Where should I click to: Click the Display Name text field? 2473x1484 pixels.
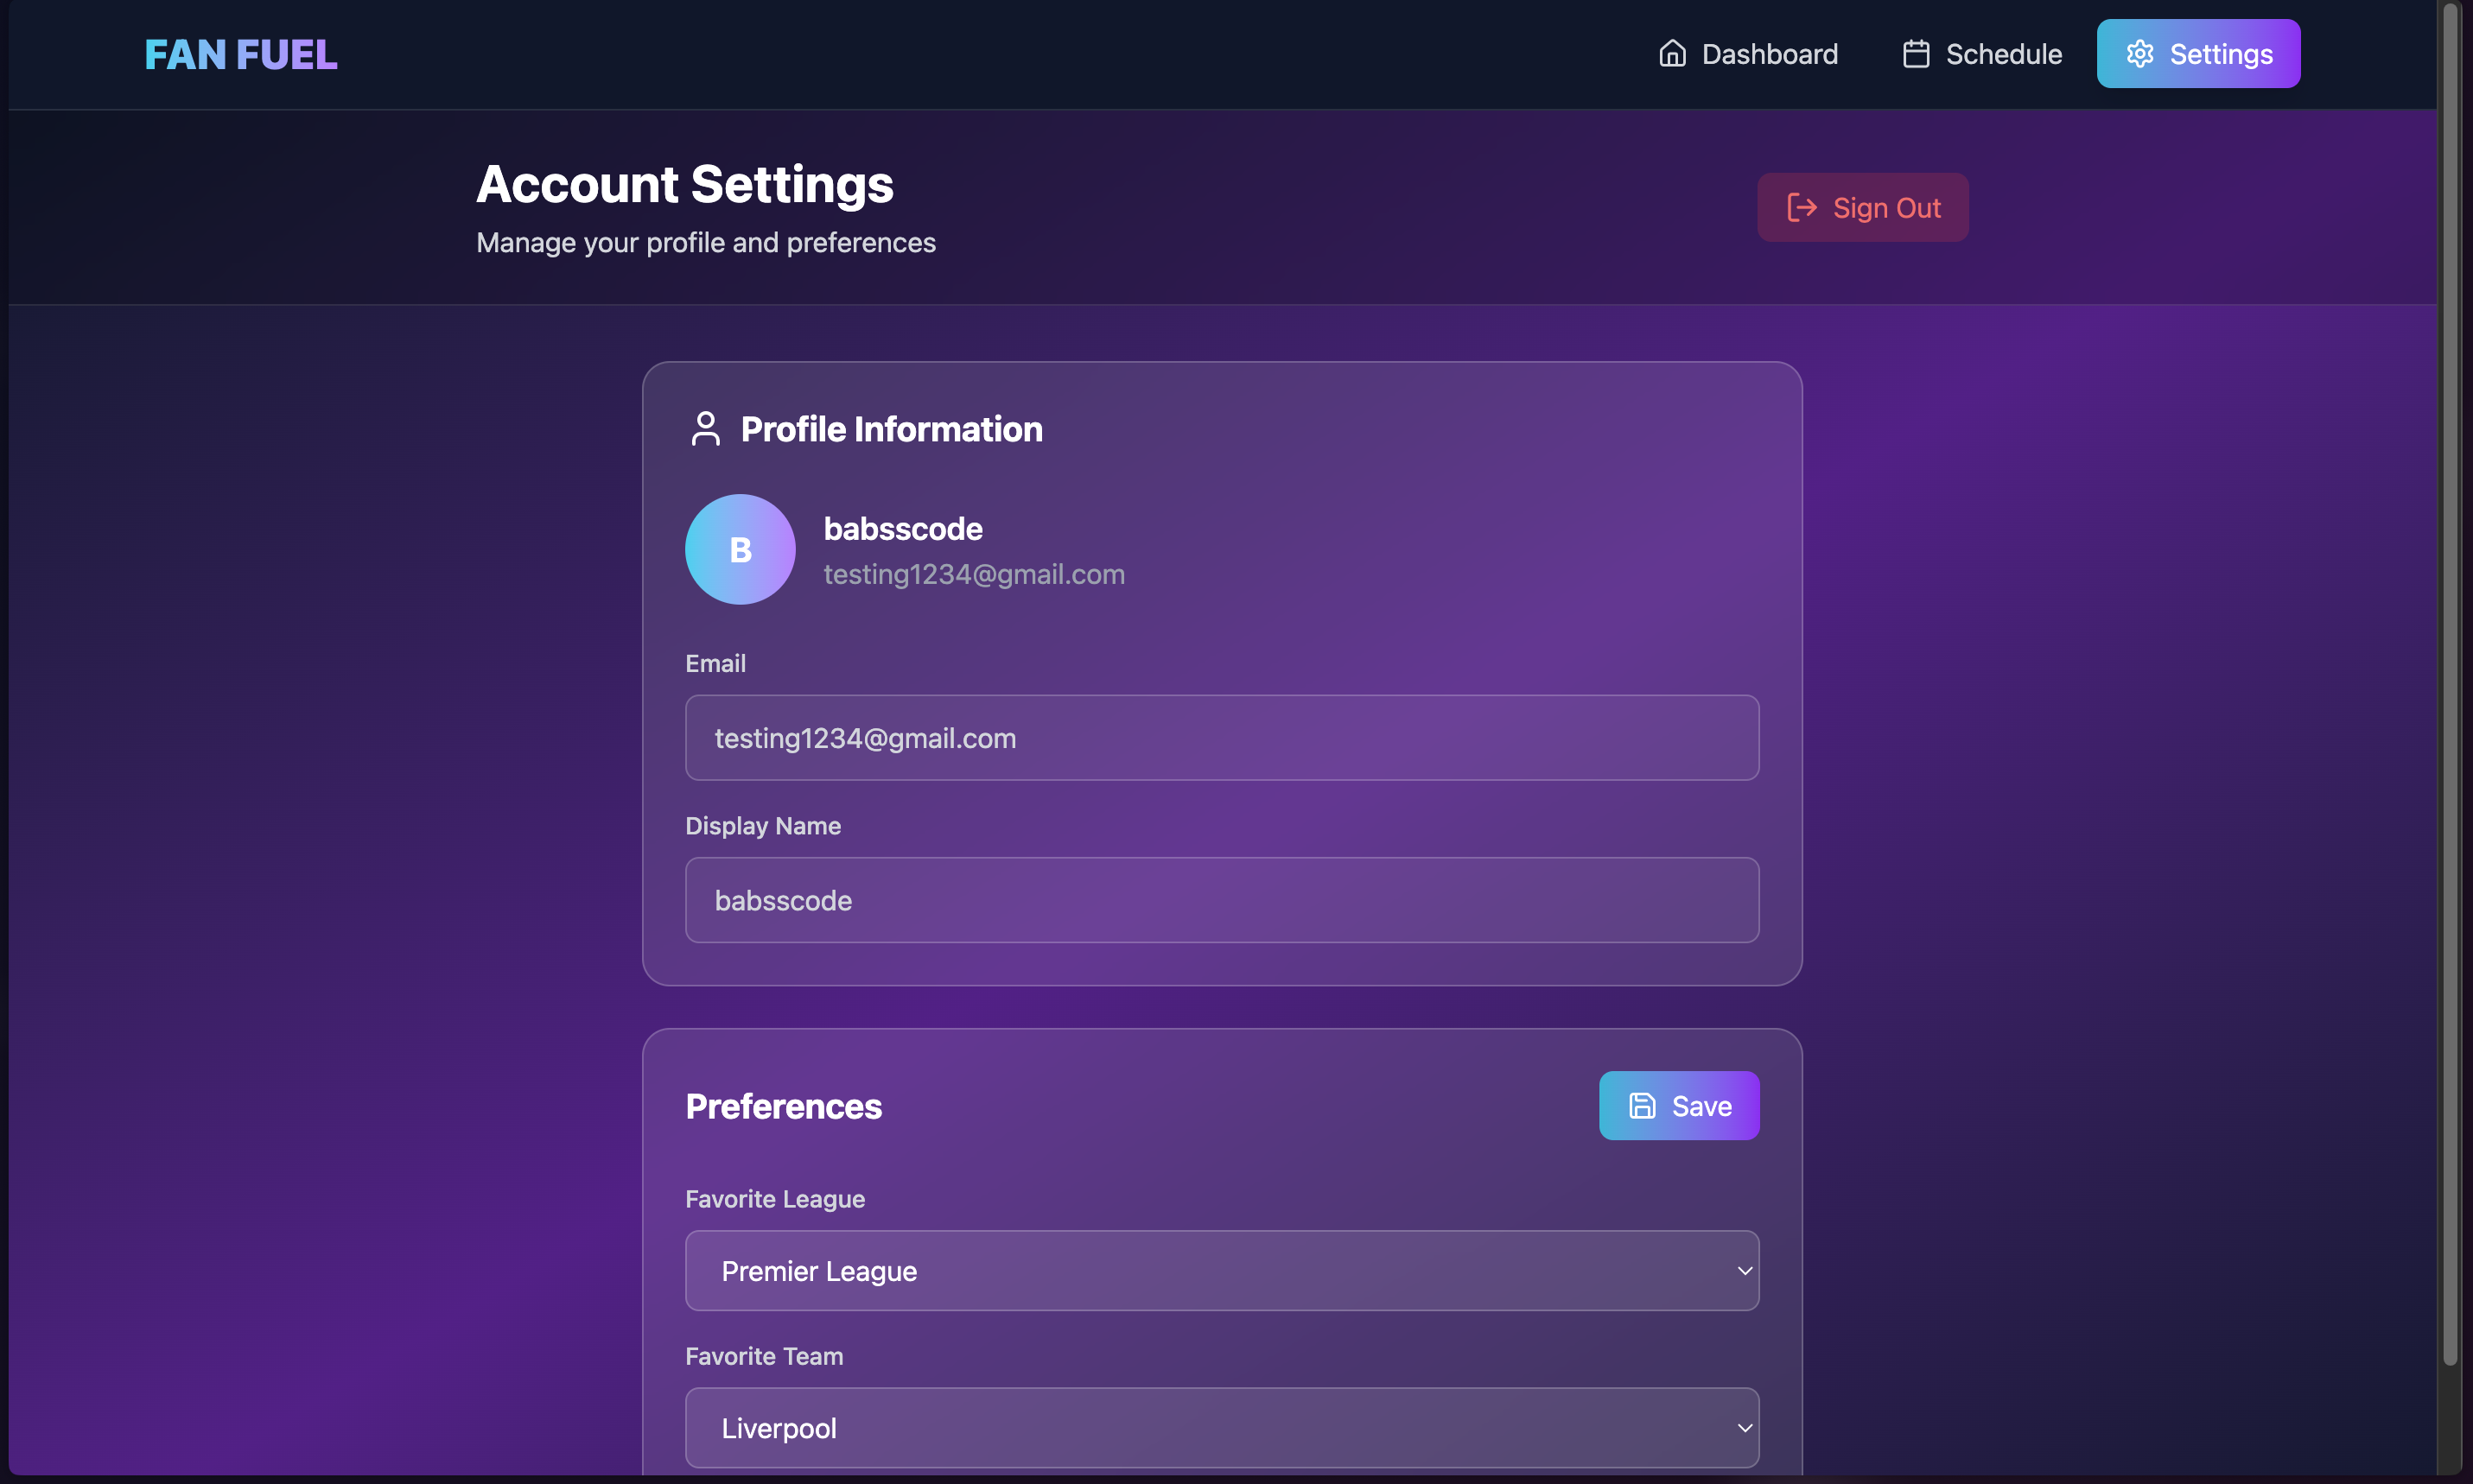tap(1220, 900)
